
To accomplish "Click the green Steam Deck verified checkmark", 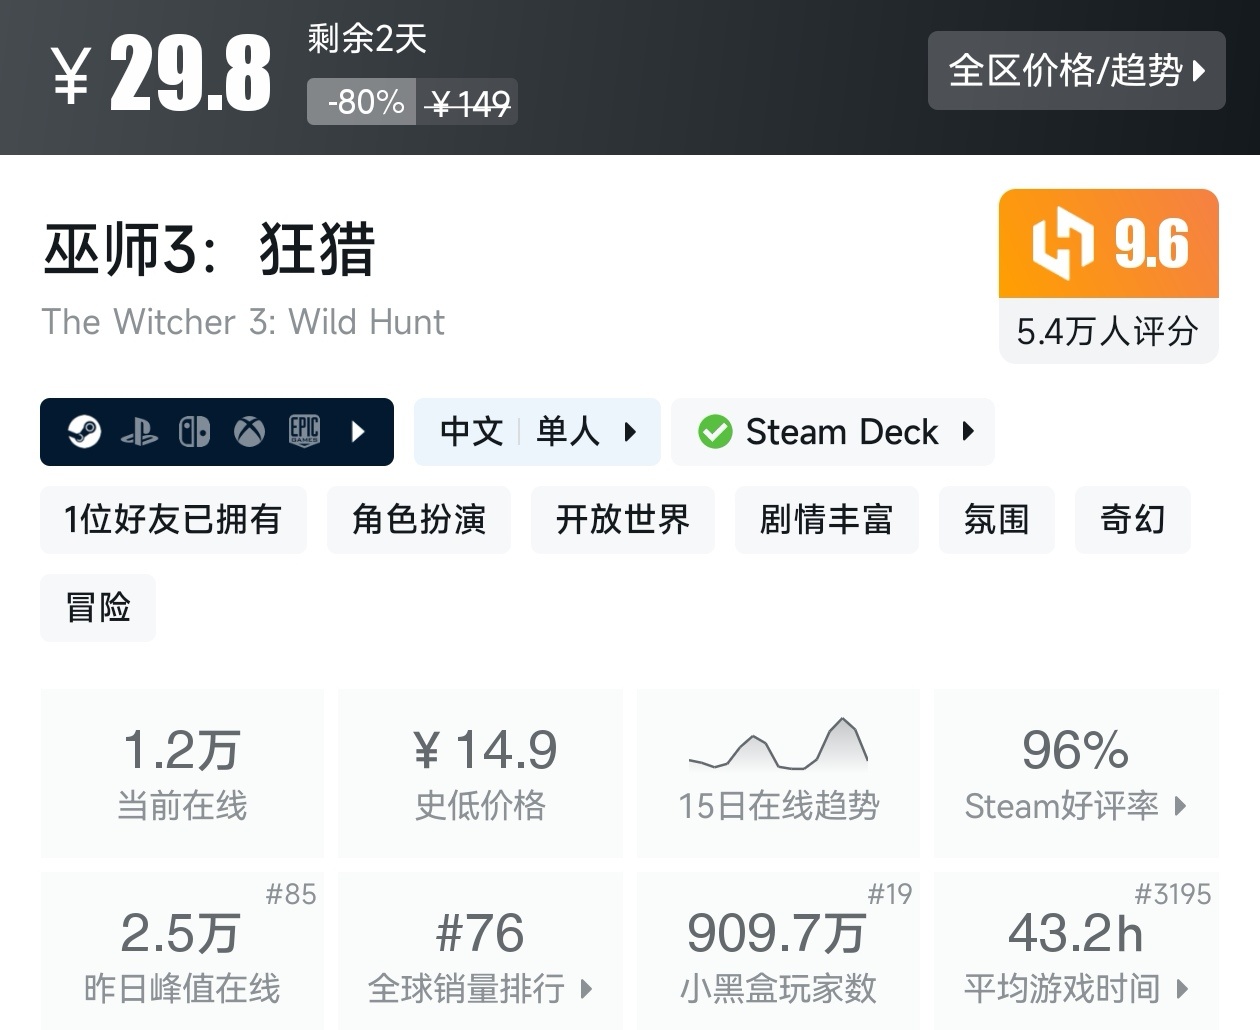I will click(x=715, y=432).
